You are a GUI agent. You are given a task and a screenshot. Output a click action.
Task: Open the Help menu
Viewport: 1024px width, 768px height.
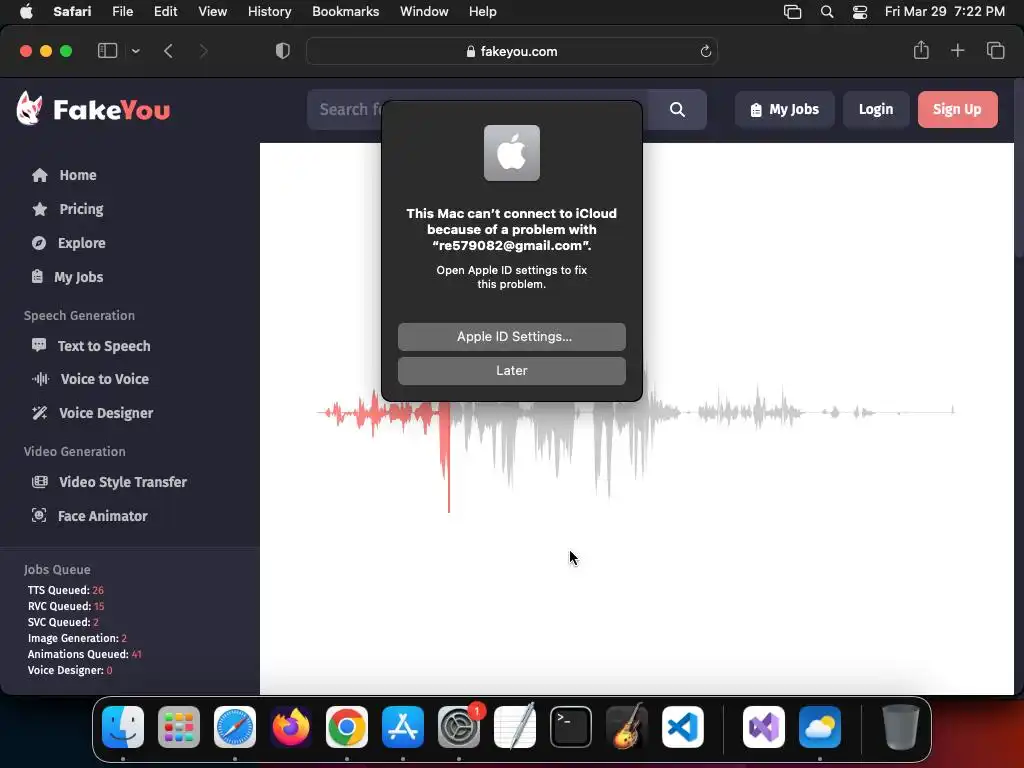483,11
